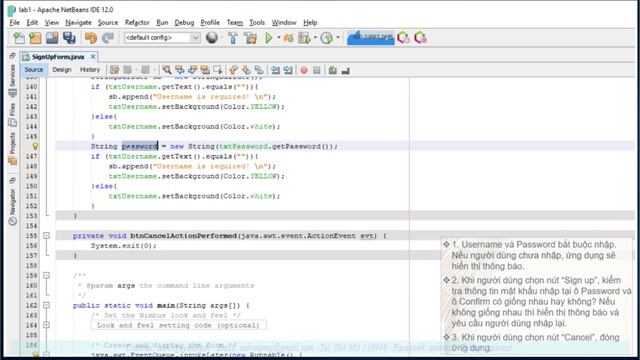Click the first icon after the memory bar
The image size is (640, 360).
[x=403, y=38]
